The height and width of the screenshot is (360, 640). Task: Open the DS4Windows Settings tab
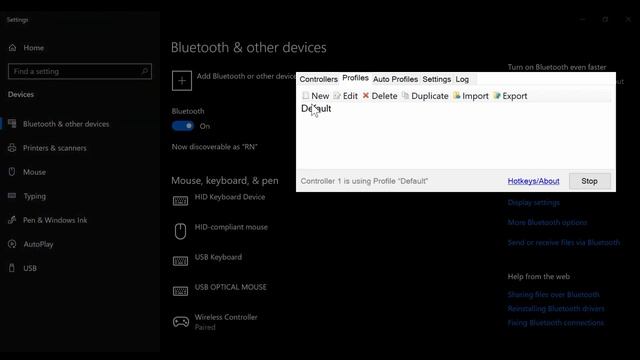[436, 79]
